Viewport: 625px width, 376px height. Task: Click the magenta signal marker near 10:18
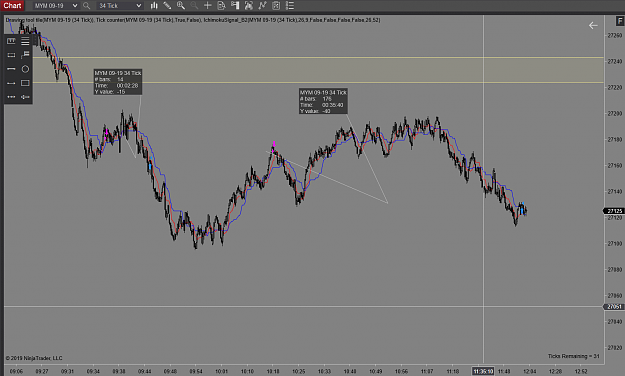coord(274,144)
